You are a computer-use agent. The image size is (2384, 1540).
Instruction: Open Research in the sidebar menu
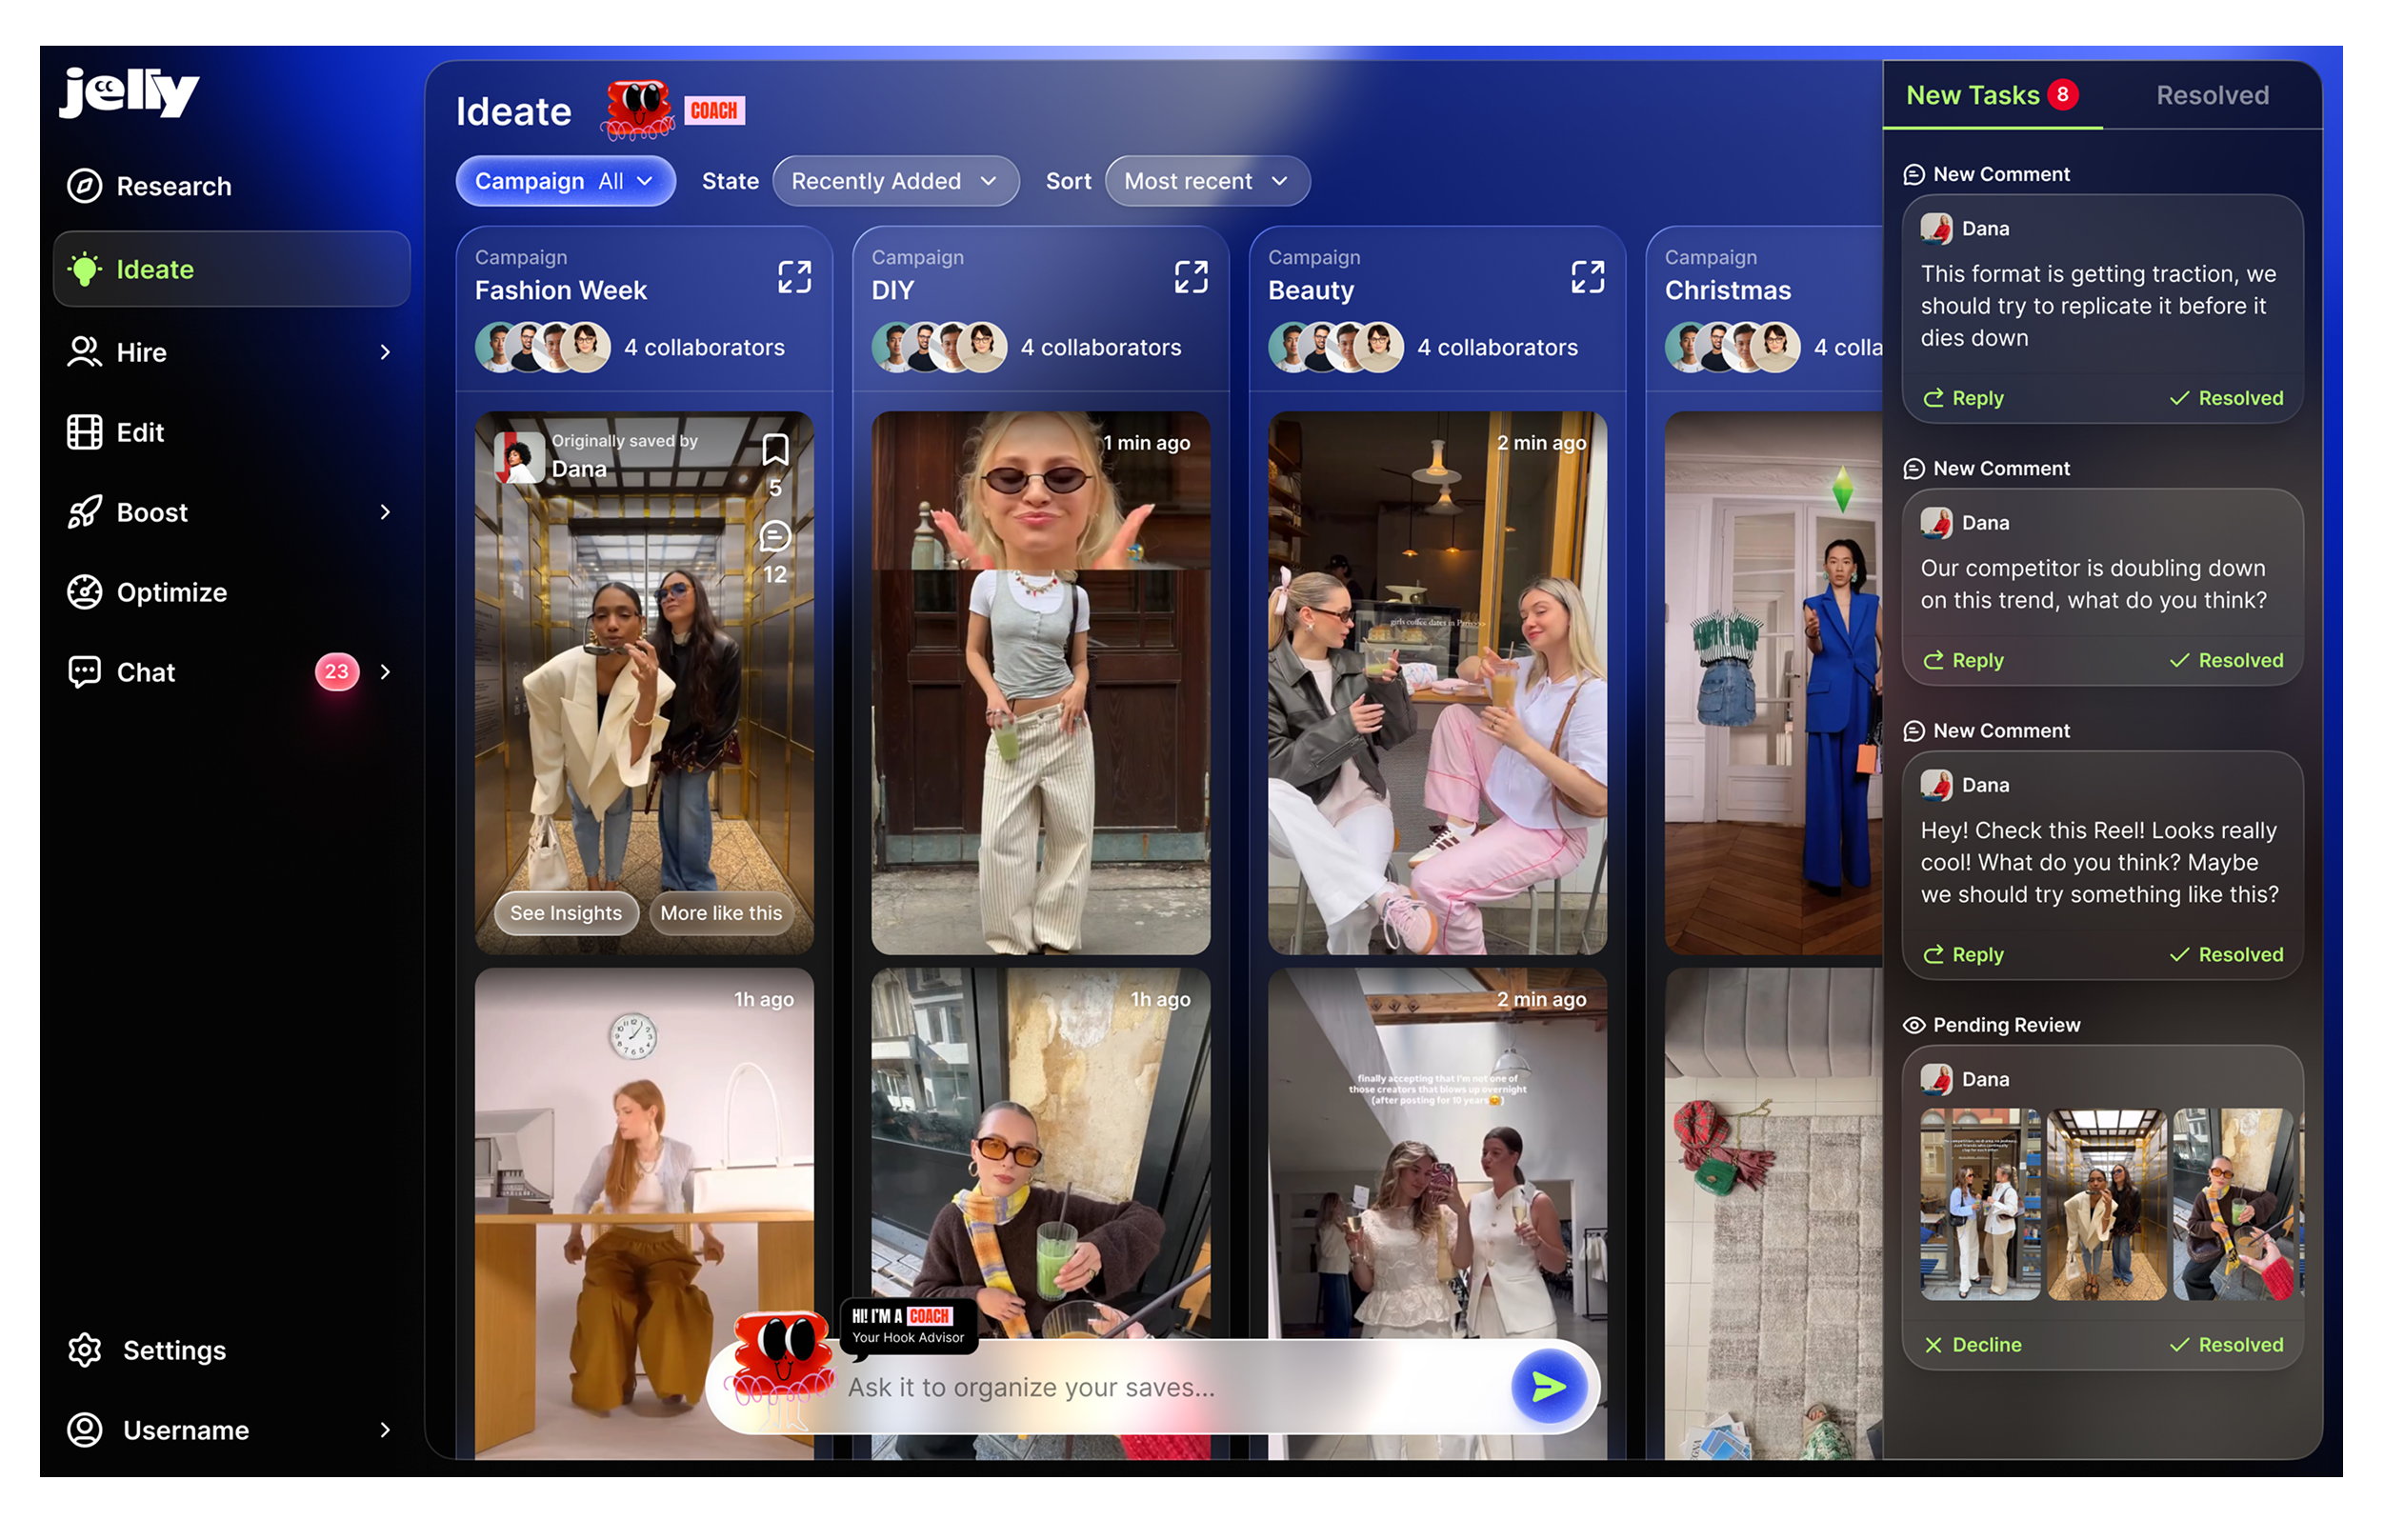[173, 186]
